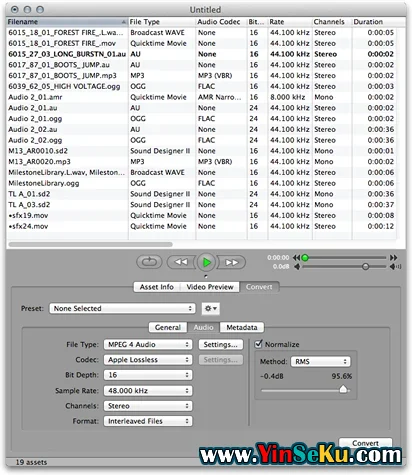Toggle the loop playback button

(149, 262)
